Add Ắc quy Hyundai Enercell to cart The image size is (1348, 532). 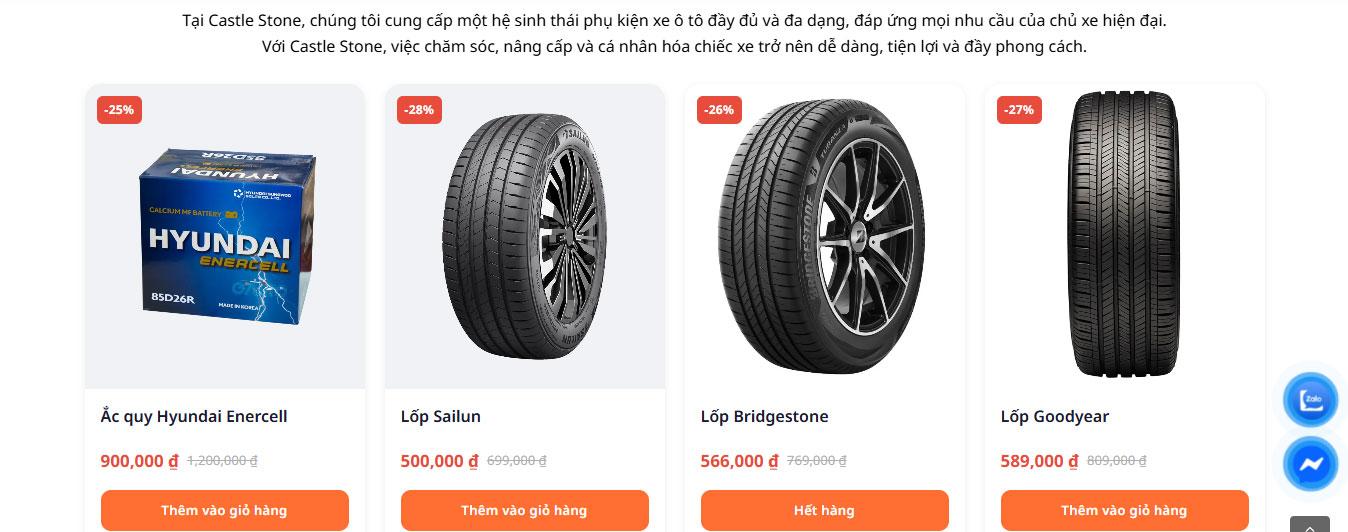coord(224,510)
